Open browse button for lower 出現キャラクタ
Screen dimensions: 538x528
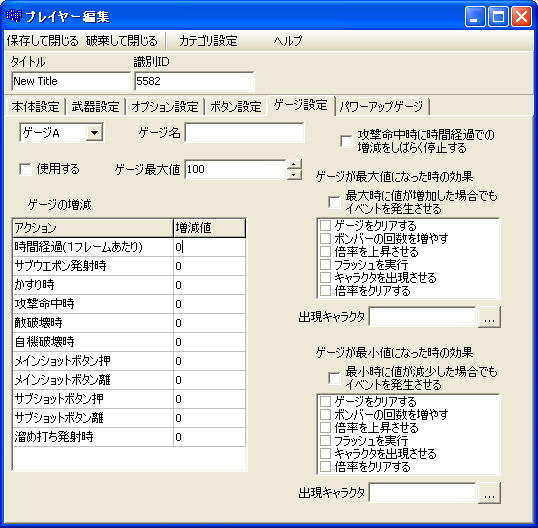tap(489, 493)
